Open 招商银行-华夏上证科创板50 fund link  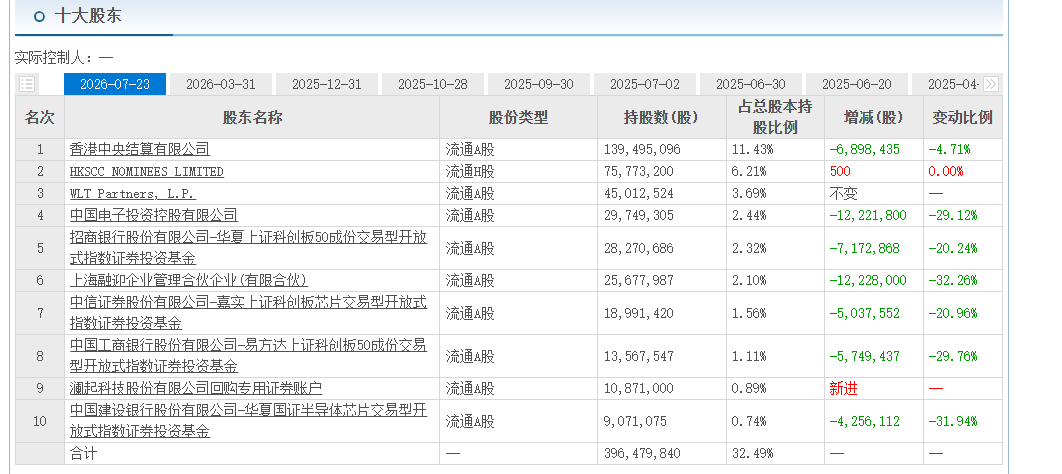point(249,248)
